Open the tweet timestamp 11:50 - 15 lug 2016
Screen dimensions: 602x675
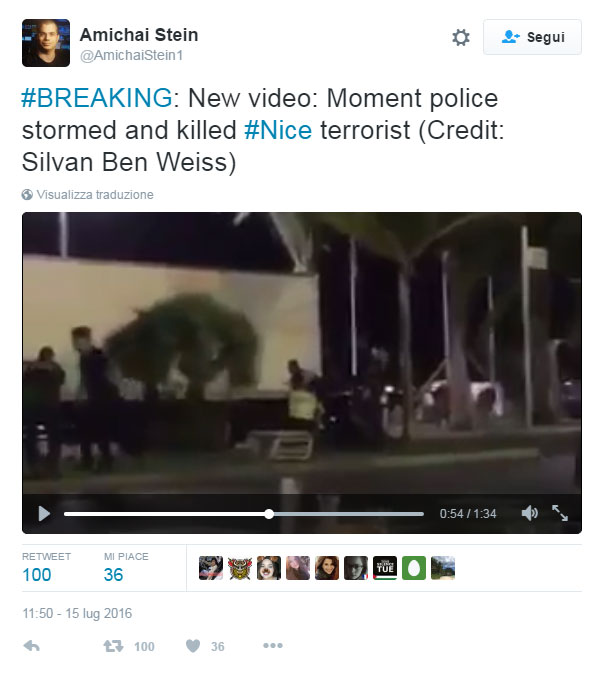tap(77, 613)
